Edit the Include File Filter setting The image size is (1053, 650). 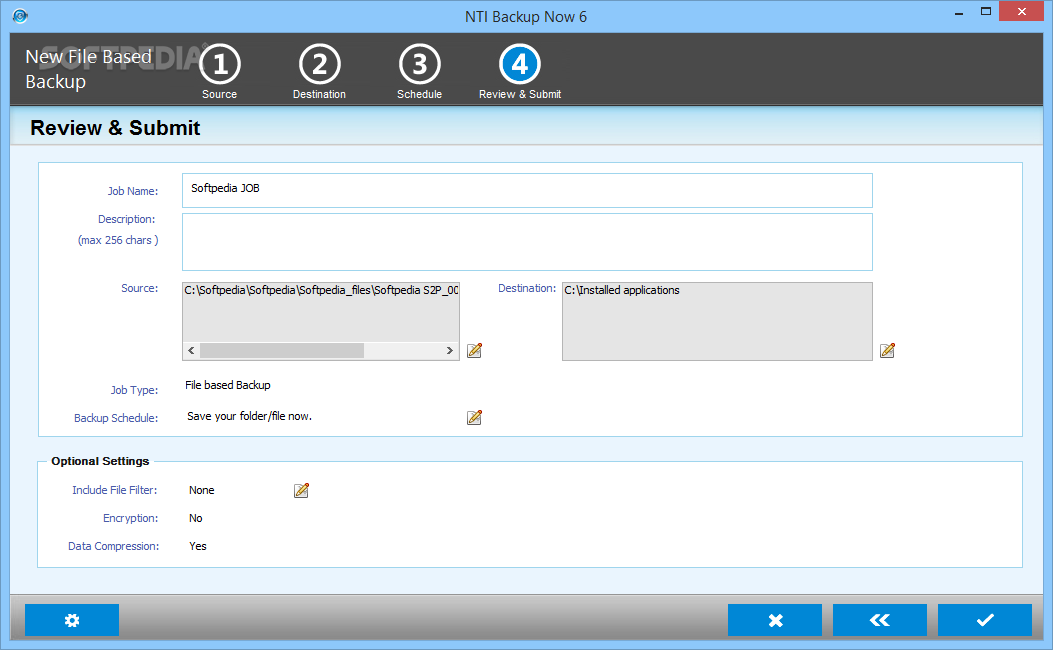tap(302, 491)
